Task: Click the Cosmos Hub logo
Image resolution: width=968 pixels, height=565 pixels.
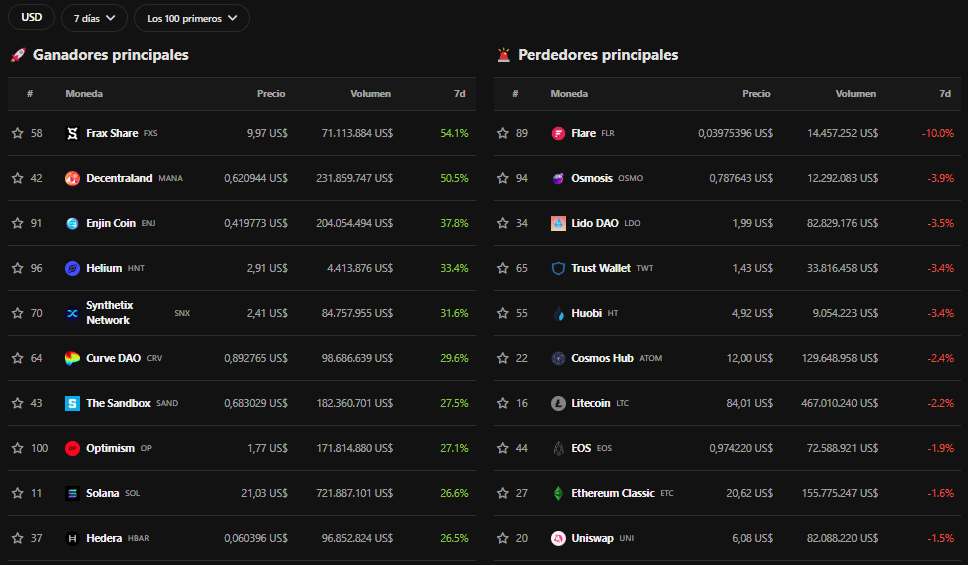Action: click(558, 359)
